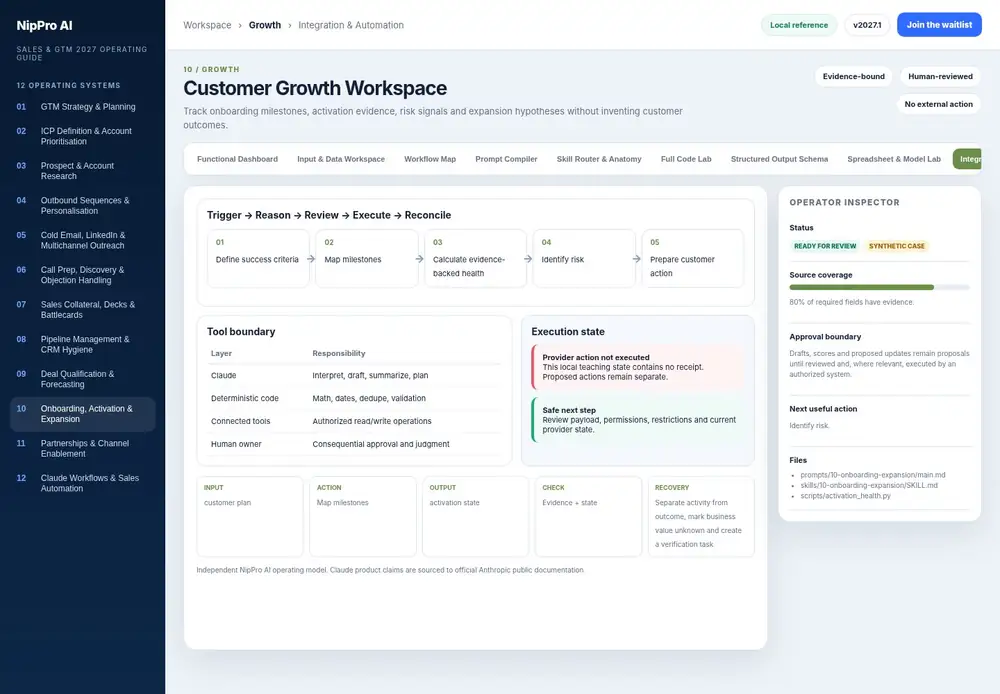This screenshot has width=1000, height=694.
Task: Click the Claude row in Tool boundary
Action: click(354, 376)
